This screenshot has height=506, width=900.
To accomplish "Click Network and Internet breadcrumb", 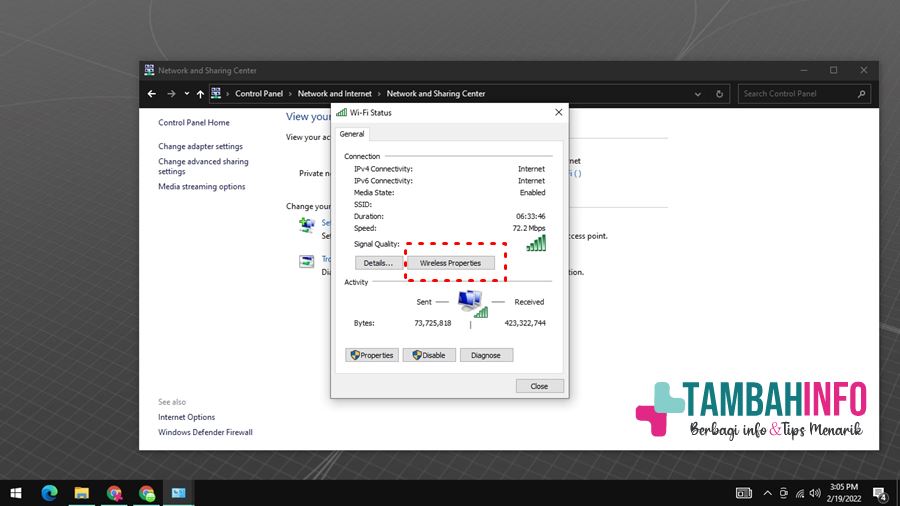I will pyautogui.click(x=335, y=94).
